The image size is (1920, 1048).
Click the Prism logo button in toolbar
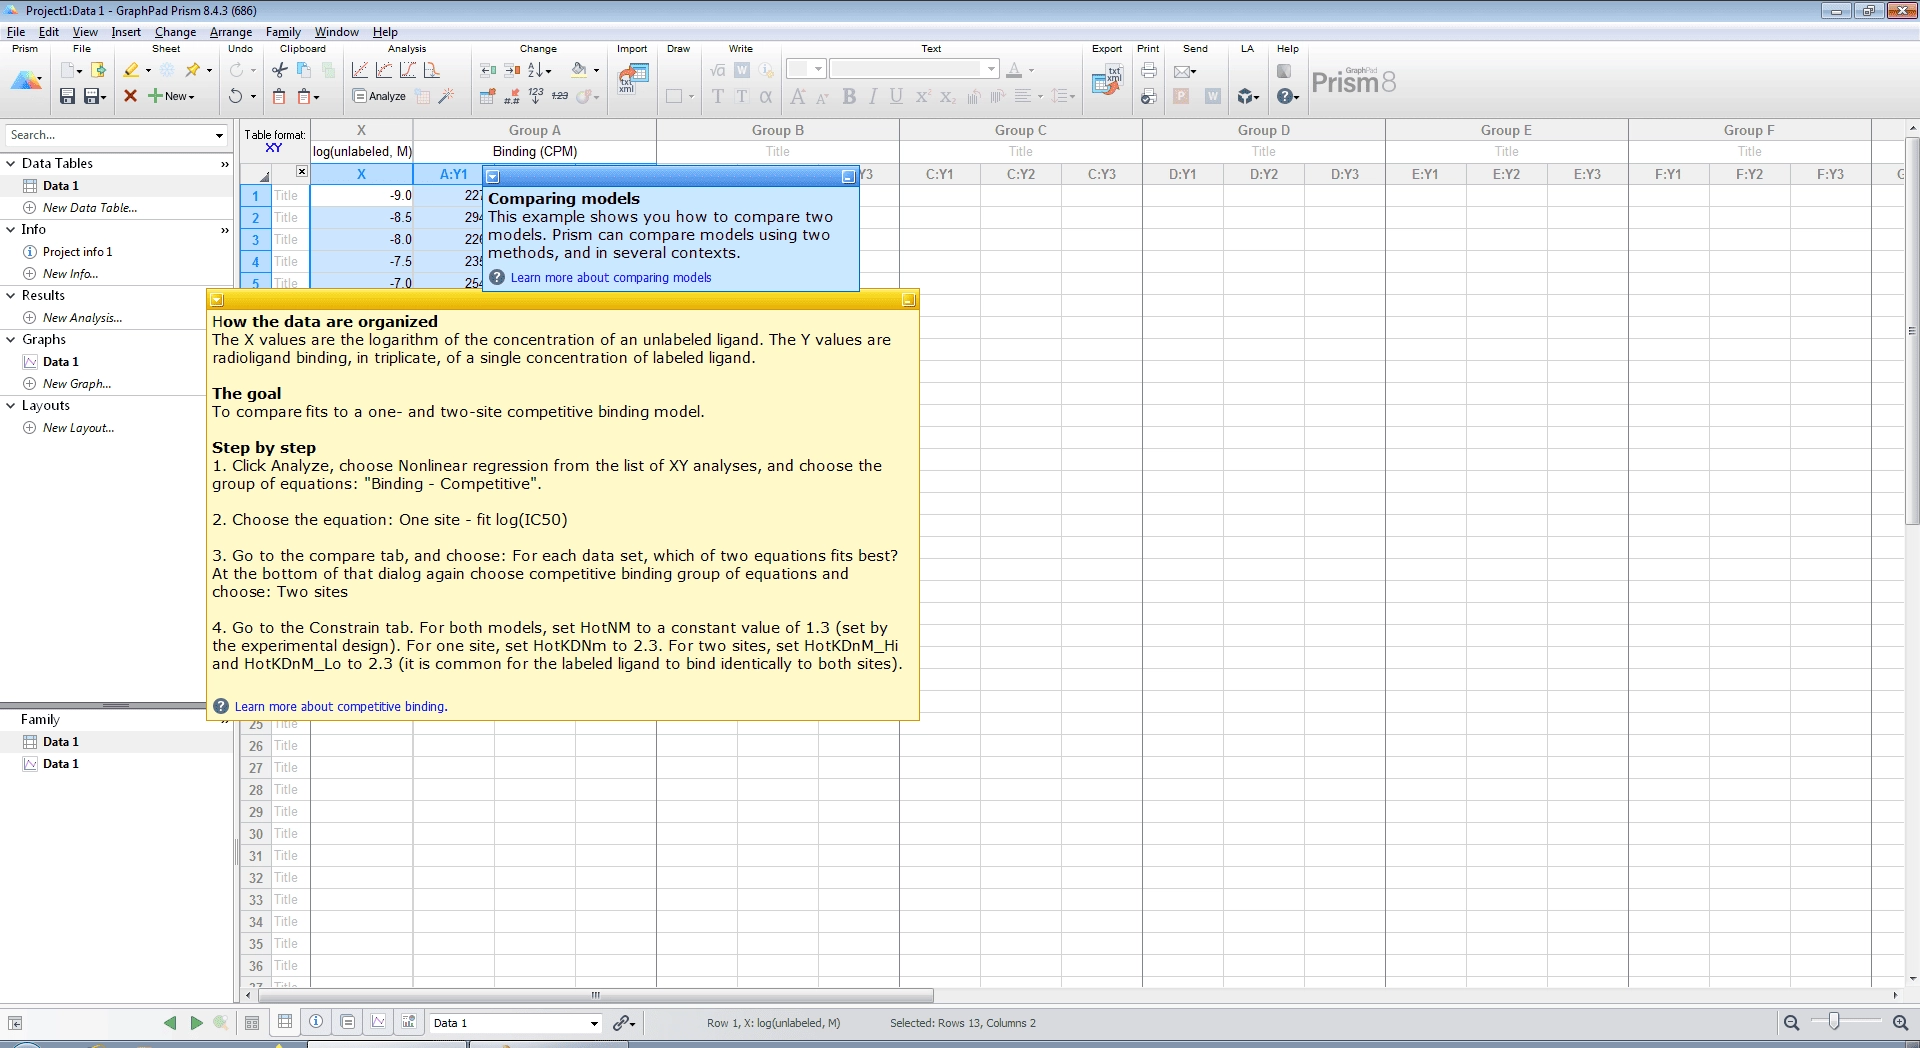pos(26,82)
